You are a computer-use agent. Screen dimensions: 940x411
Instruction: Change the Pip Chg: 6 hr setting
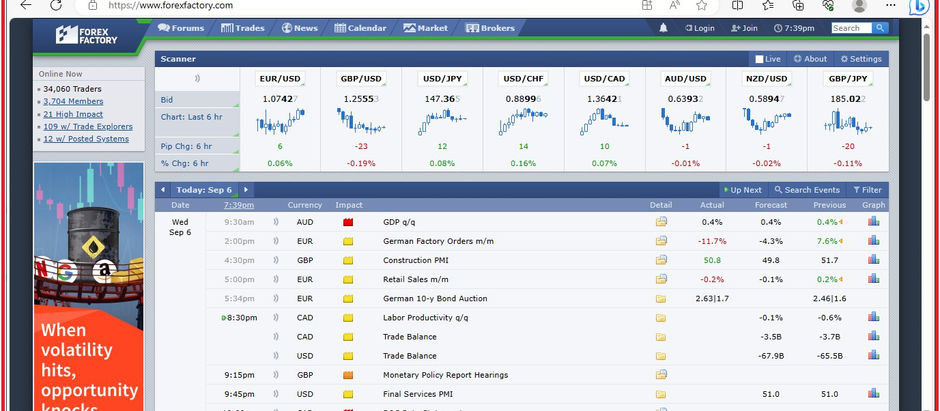[x=197, y=146]
